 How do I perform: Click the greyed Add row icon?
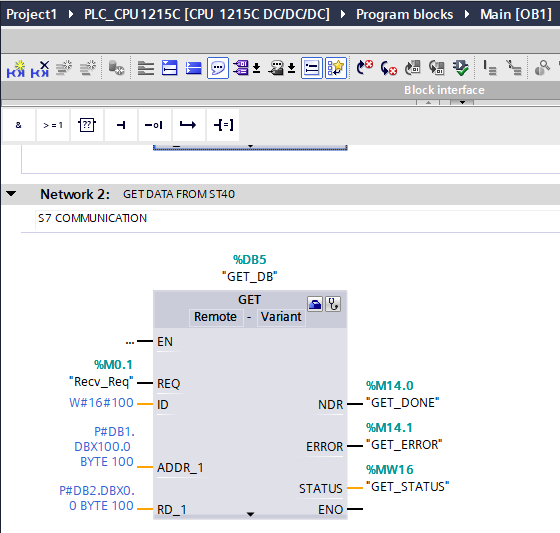tap(88, 68)
